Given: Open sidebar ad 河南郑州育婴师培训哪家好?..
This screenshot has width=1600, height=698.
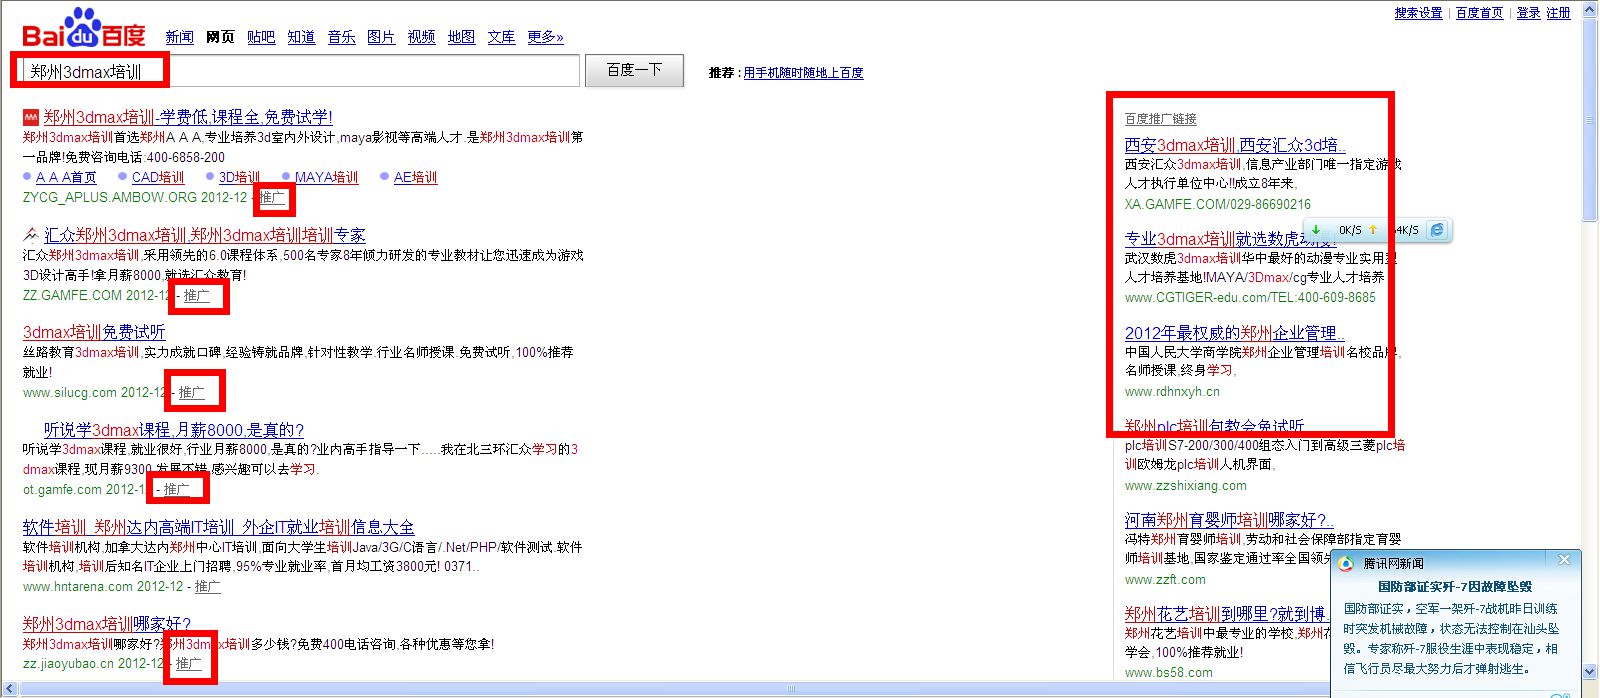Looking at the screenshot, I should (x=1229, y=520).
